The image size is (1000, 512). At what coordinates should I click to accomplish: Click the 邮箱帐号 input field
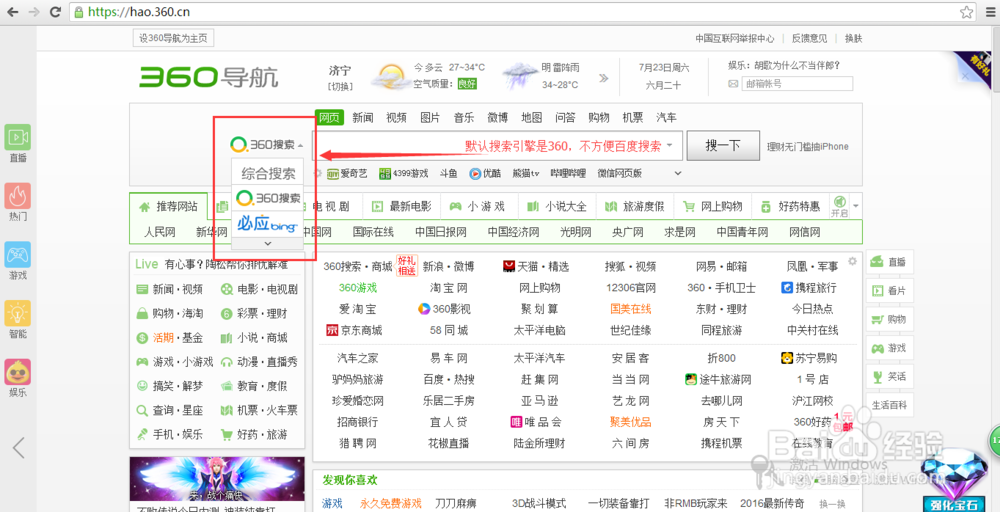pos(797,84)
